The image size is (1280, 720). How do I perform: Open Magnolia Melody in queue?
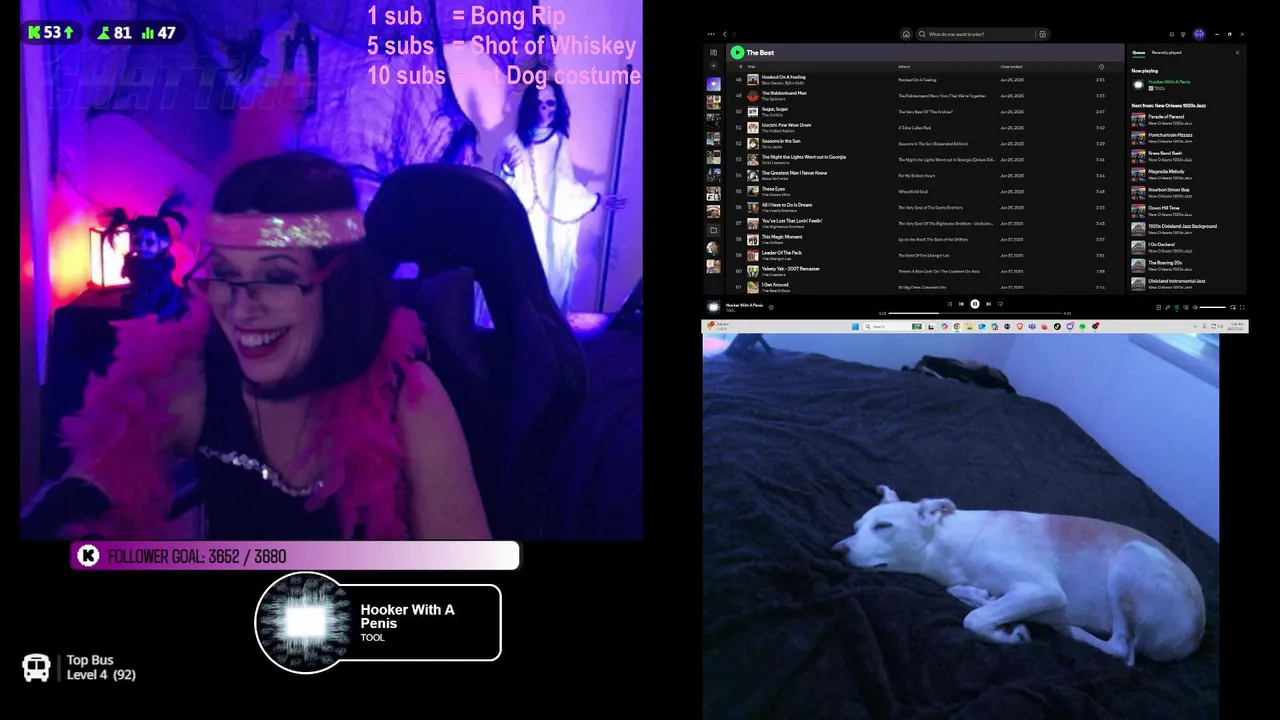pos(1186,173)
